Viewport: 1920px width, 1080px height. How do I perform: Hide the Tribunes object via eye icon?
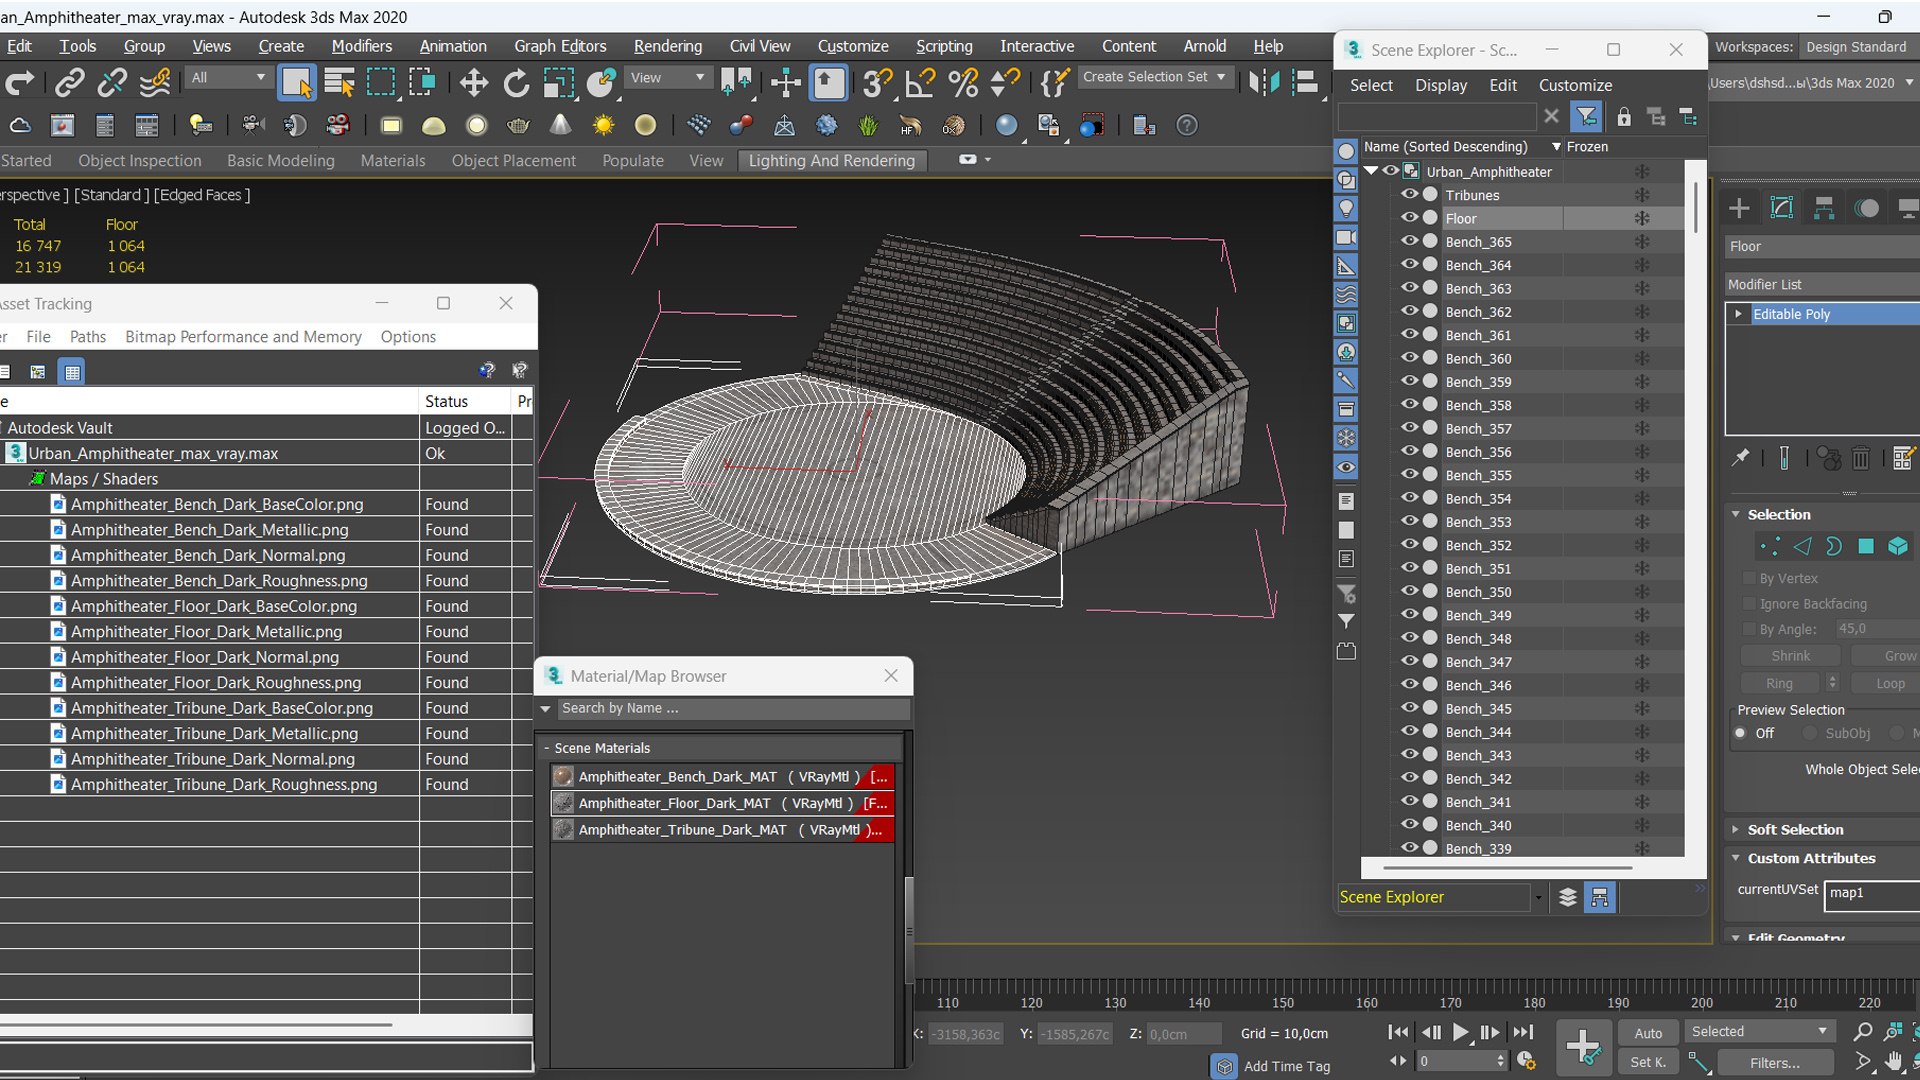1410,195
